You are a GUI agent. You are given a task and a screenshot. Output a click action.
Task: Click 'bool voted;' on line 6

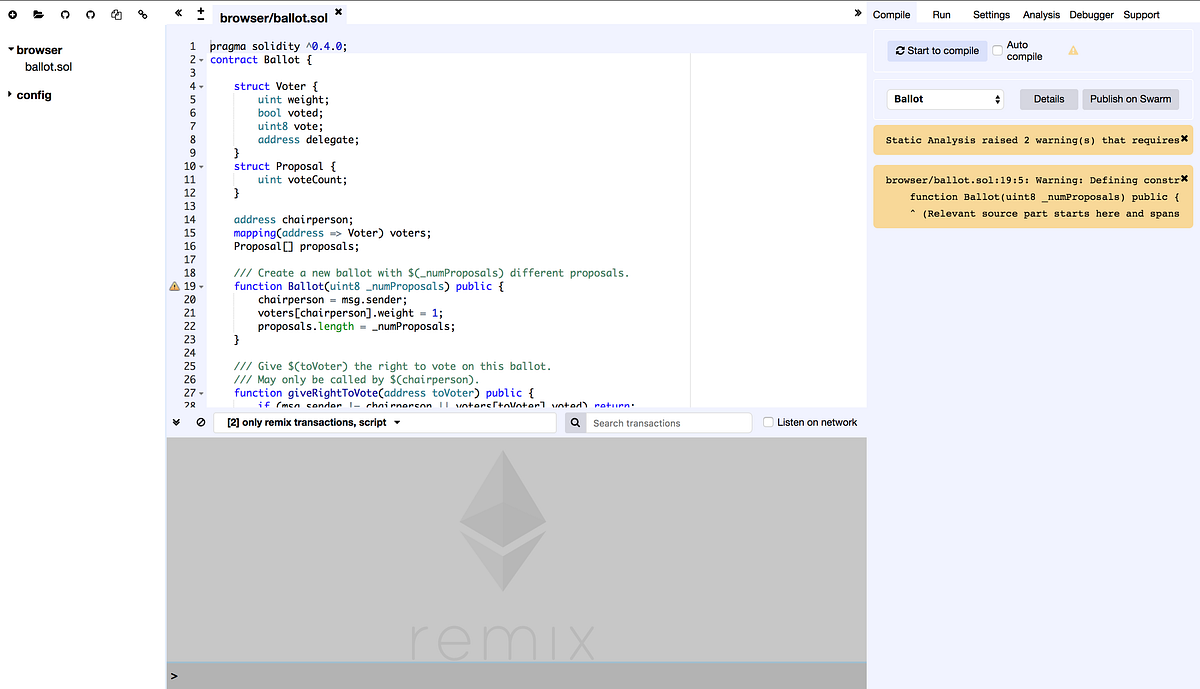click(291, 113)
